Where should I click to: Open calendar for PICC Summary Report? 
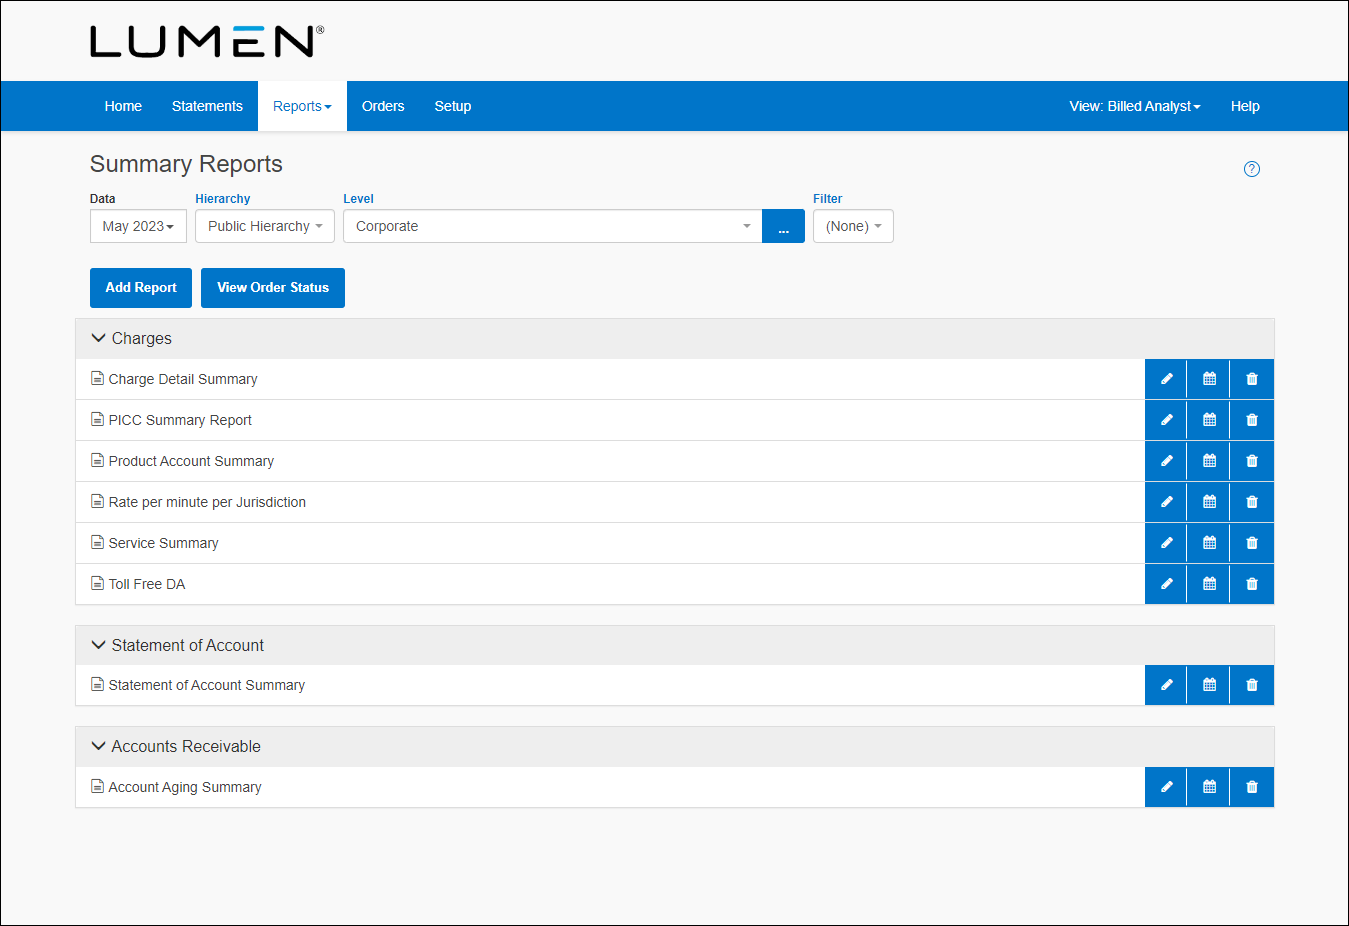[1208, 420]
